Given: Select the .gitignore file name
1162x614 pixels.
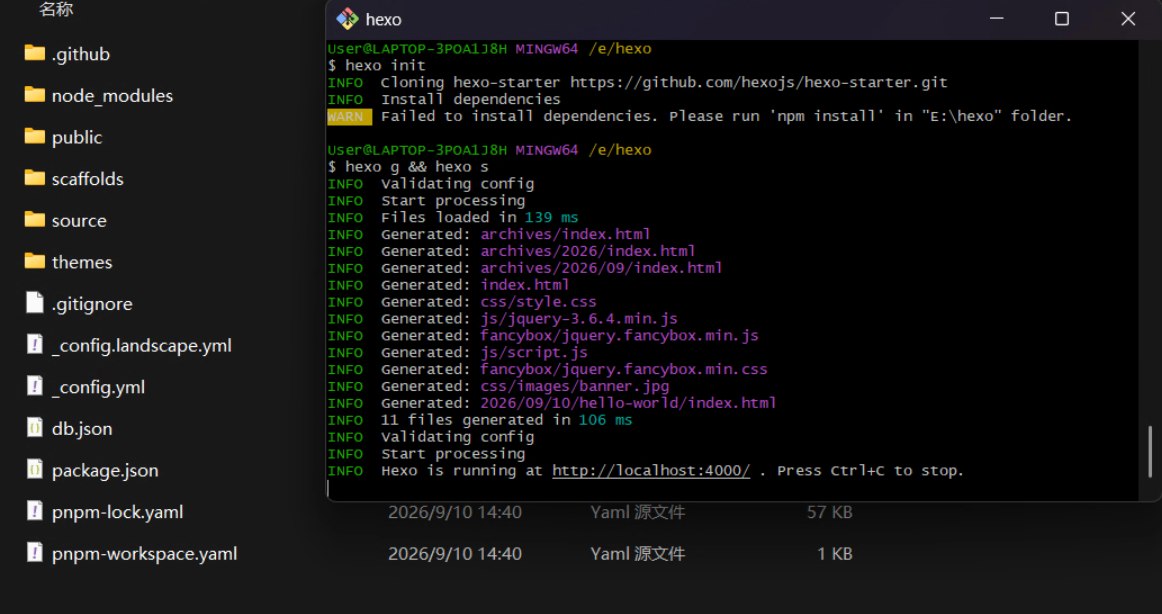Looking at the screenshot, I should tap(92, 304).
